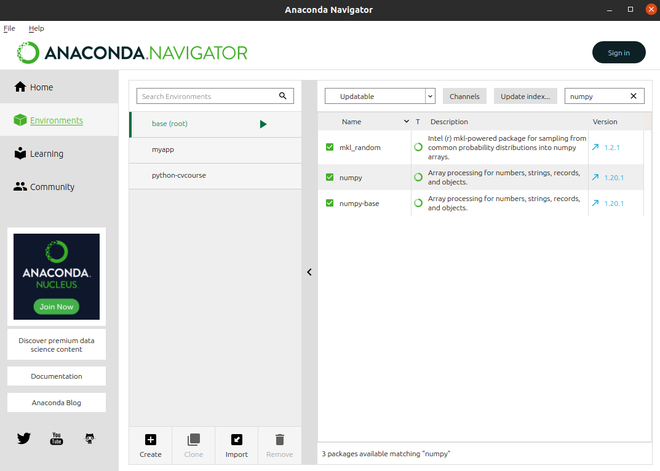
Task: Switch to the Community tab
Action: (59, 186)
